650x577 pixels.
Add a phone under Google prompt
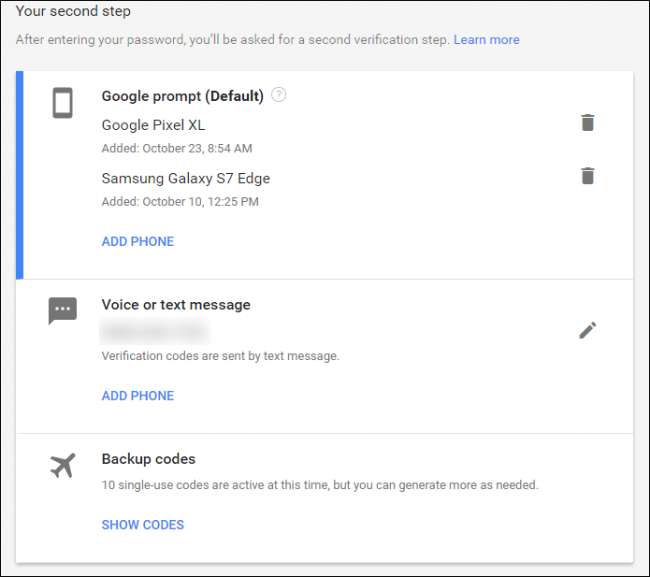coord(138,241)
